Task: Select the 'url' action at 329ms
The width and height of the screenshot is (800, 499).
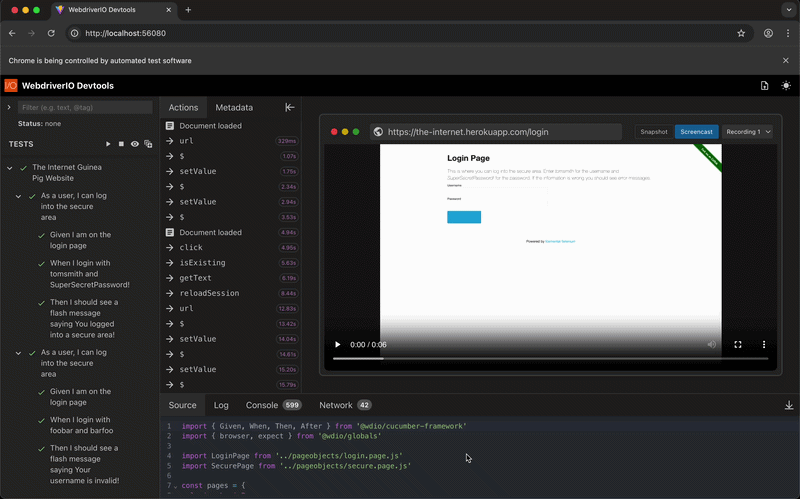Action: [231, 141]
